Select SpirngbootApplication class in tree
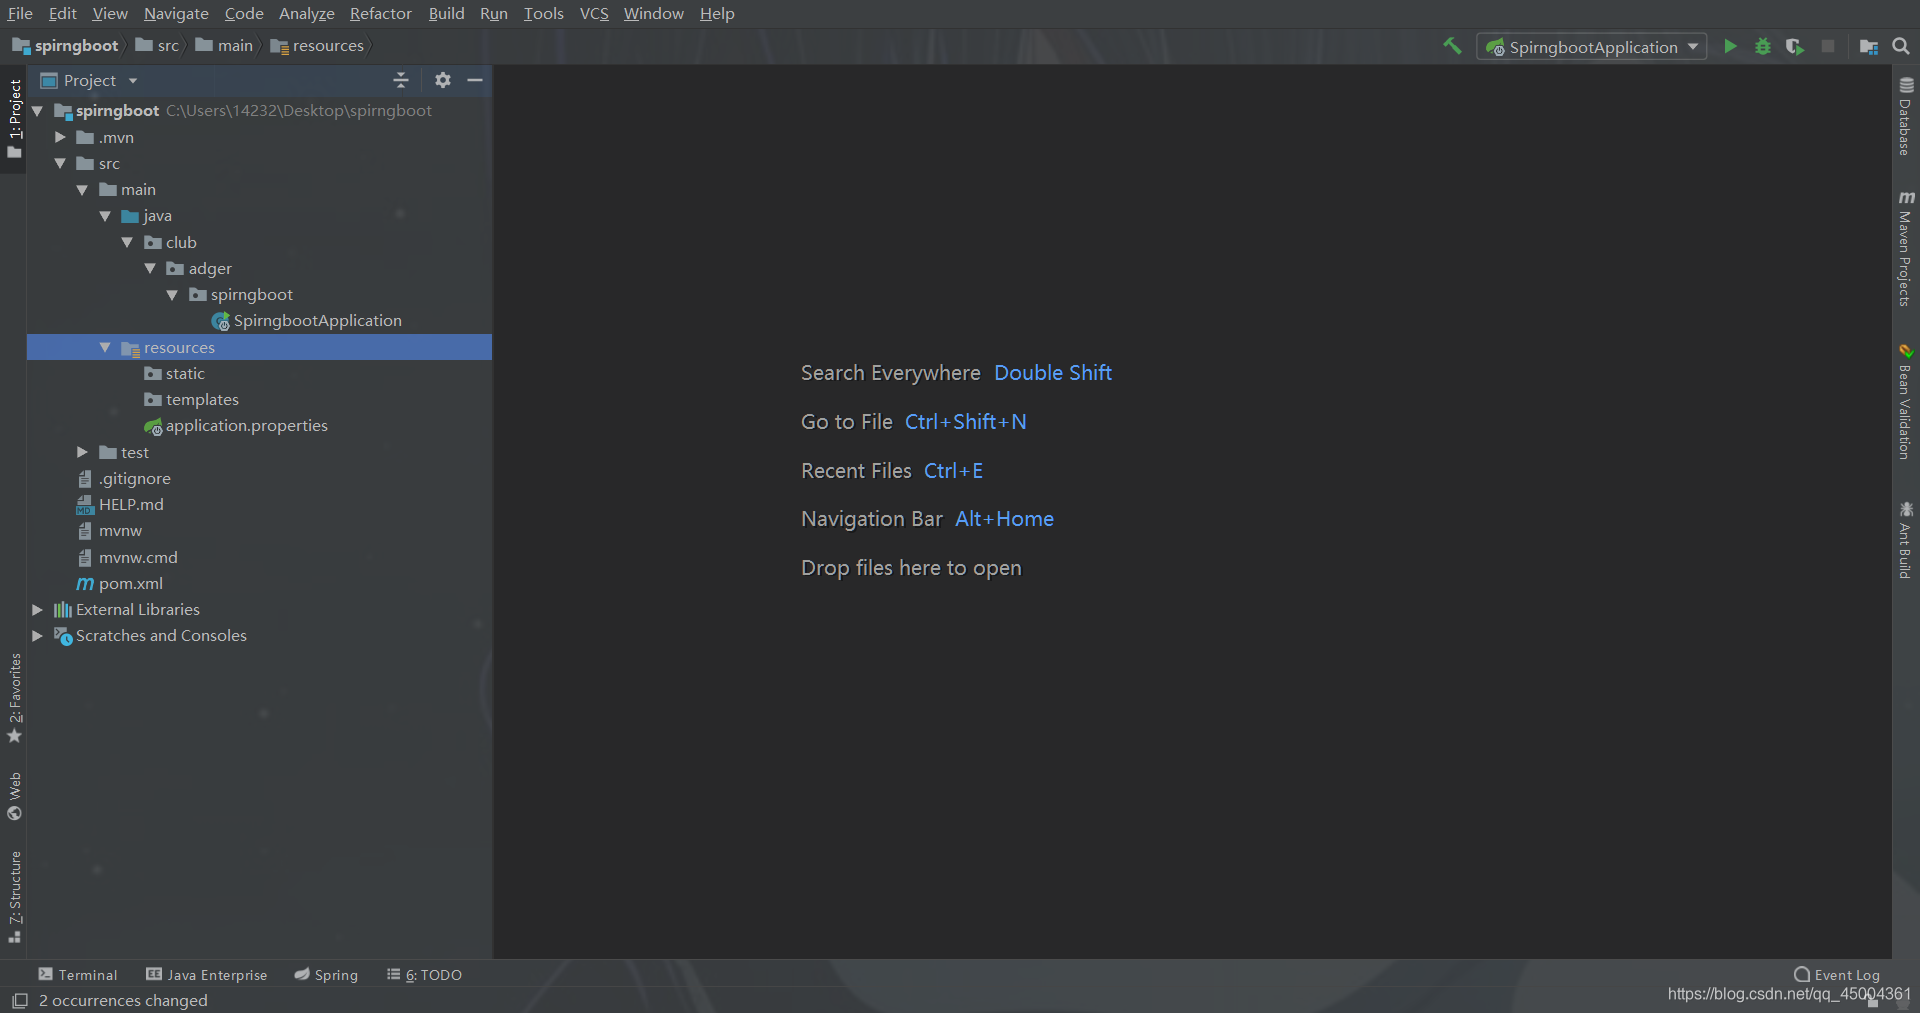1920x1013 pixels. click(317, 321)
